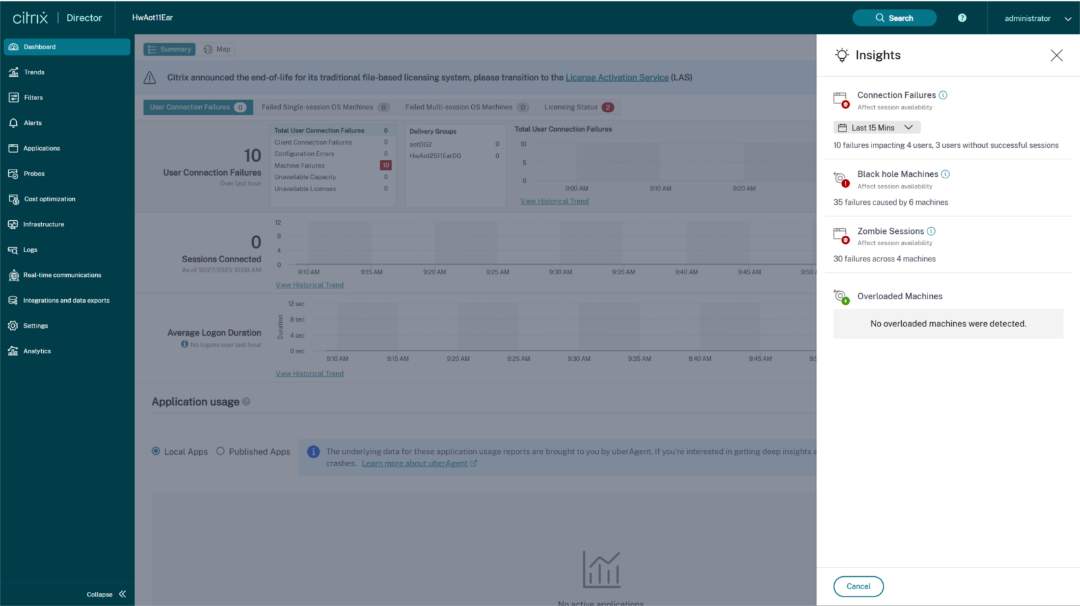This screenshot has height=606, width=1080.
Task: Click the Search field in header
Action: pyautogui.click(x=894, y=18)
